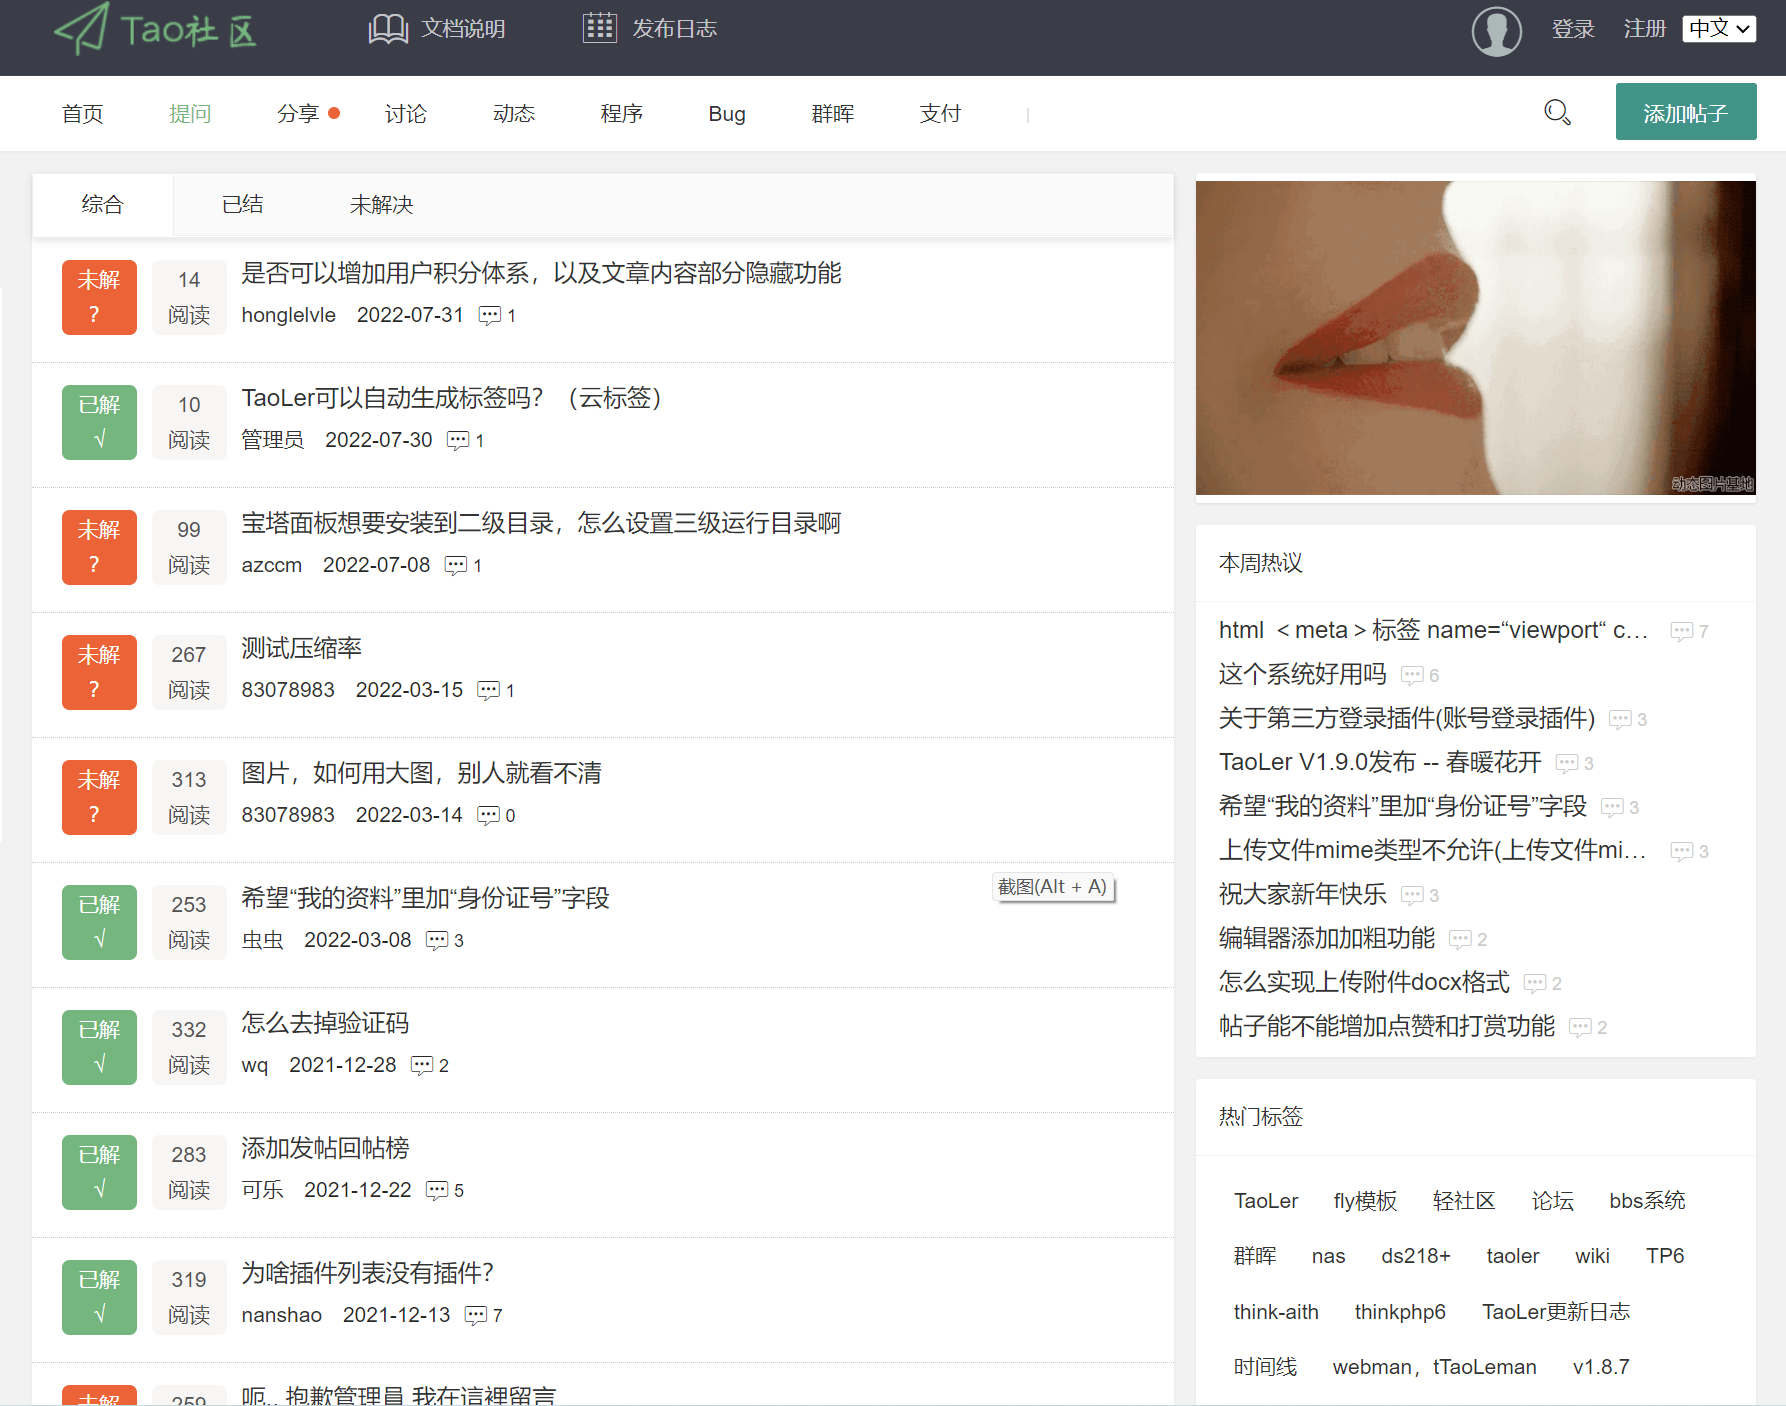1786x1406 pixels.
Task: Open hot topic 帖子能不能增加点赞和打赏功能
Action: (x=1387, y=1026)
